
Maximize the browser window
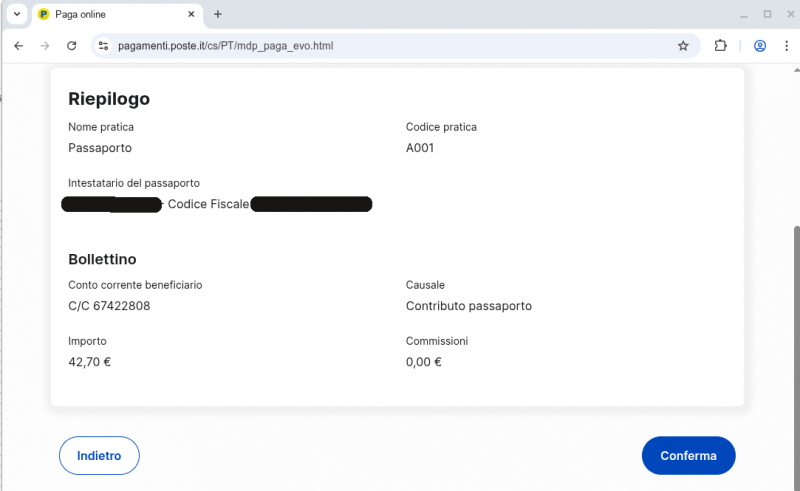point(767,14)
